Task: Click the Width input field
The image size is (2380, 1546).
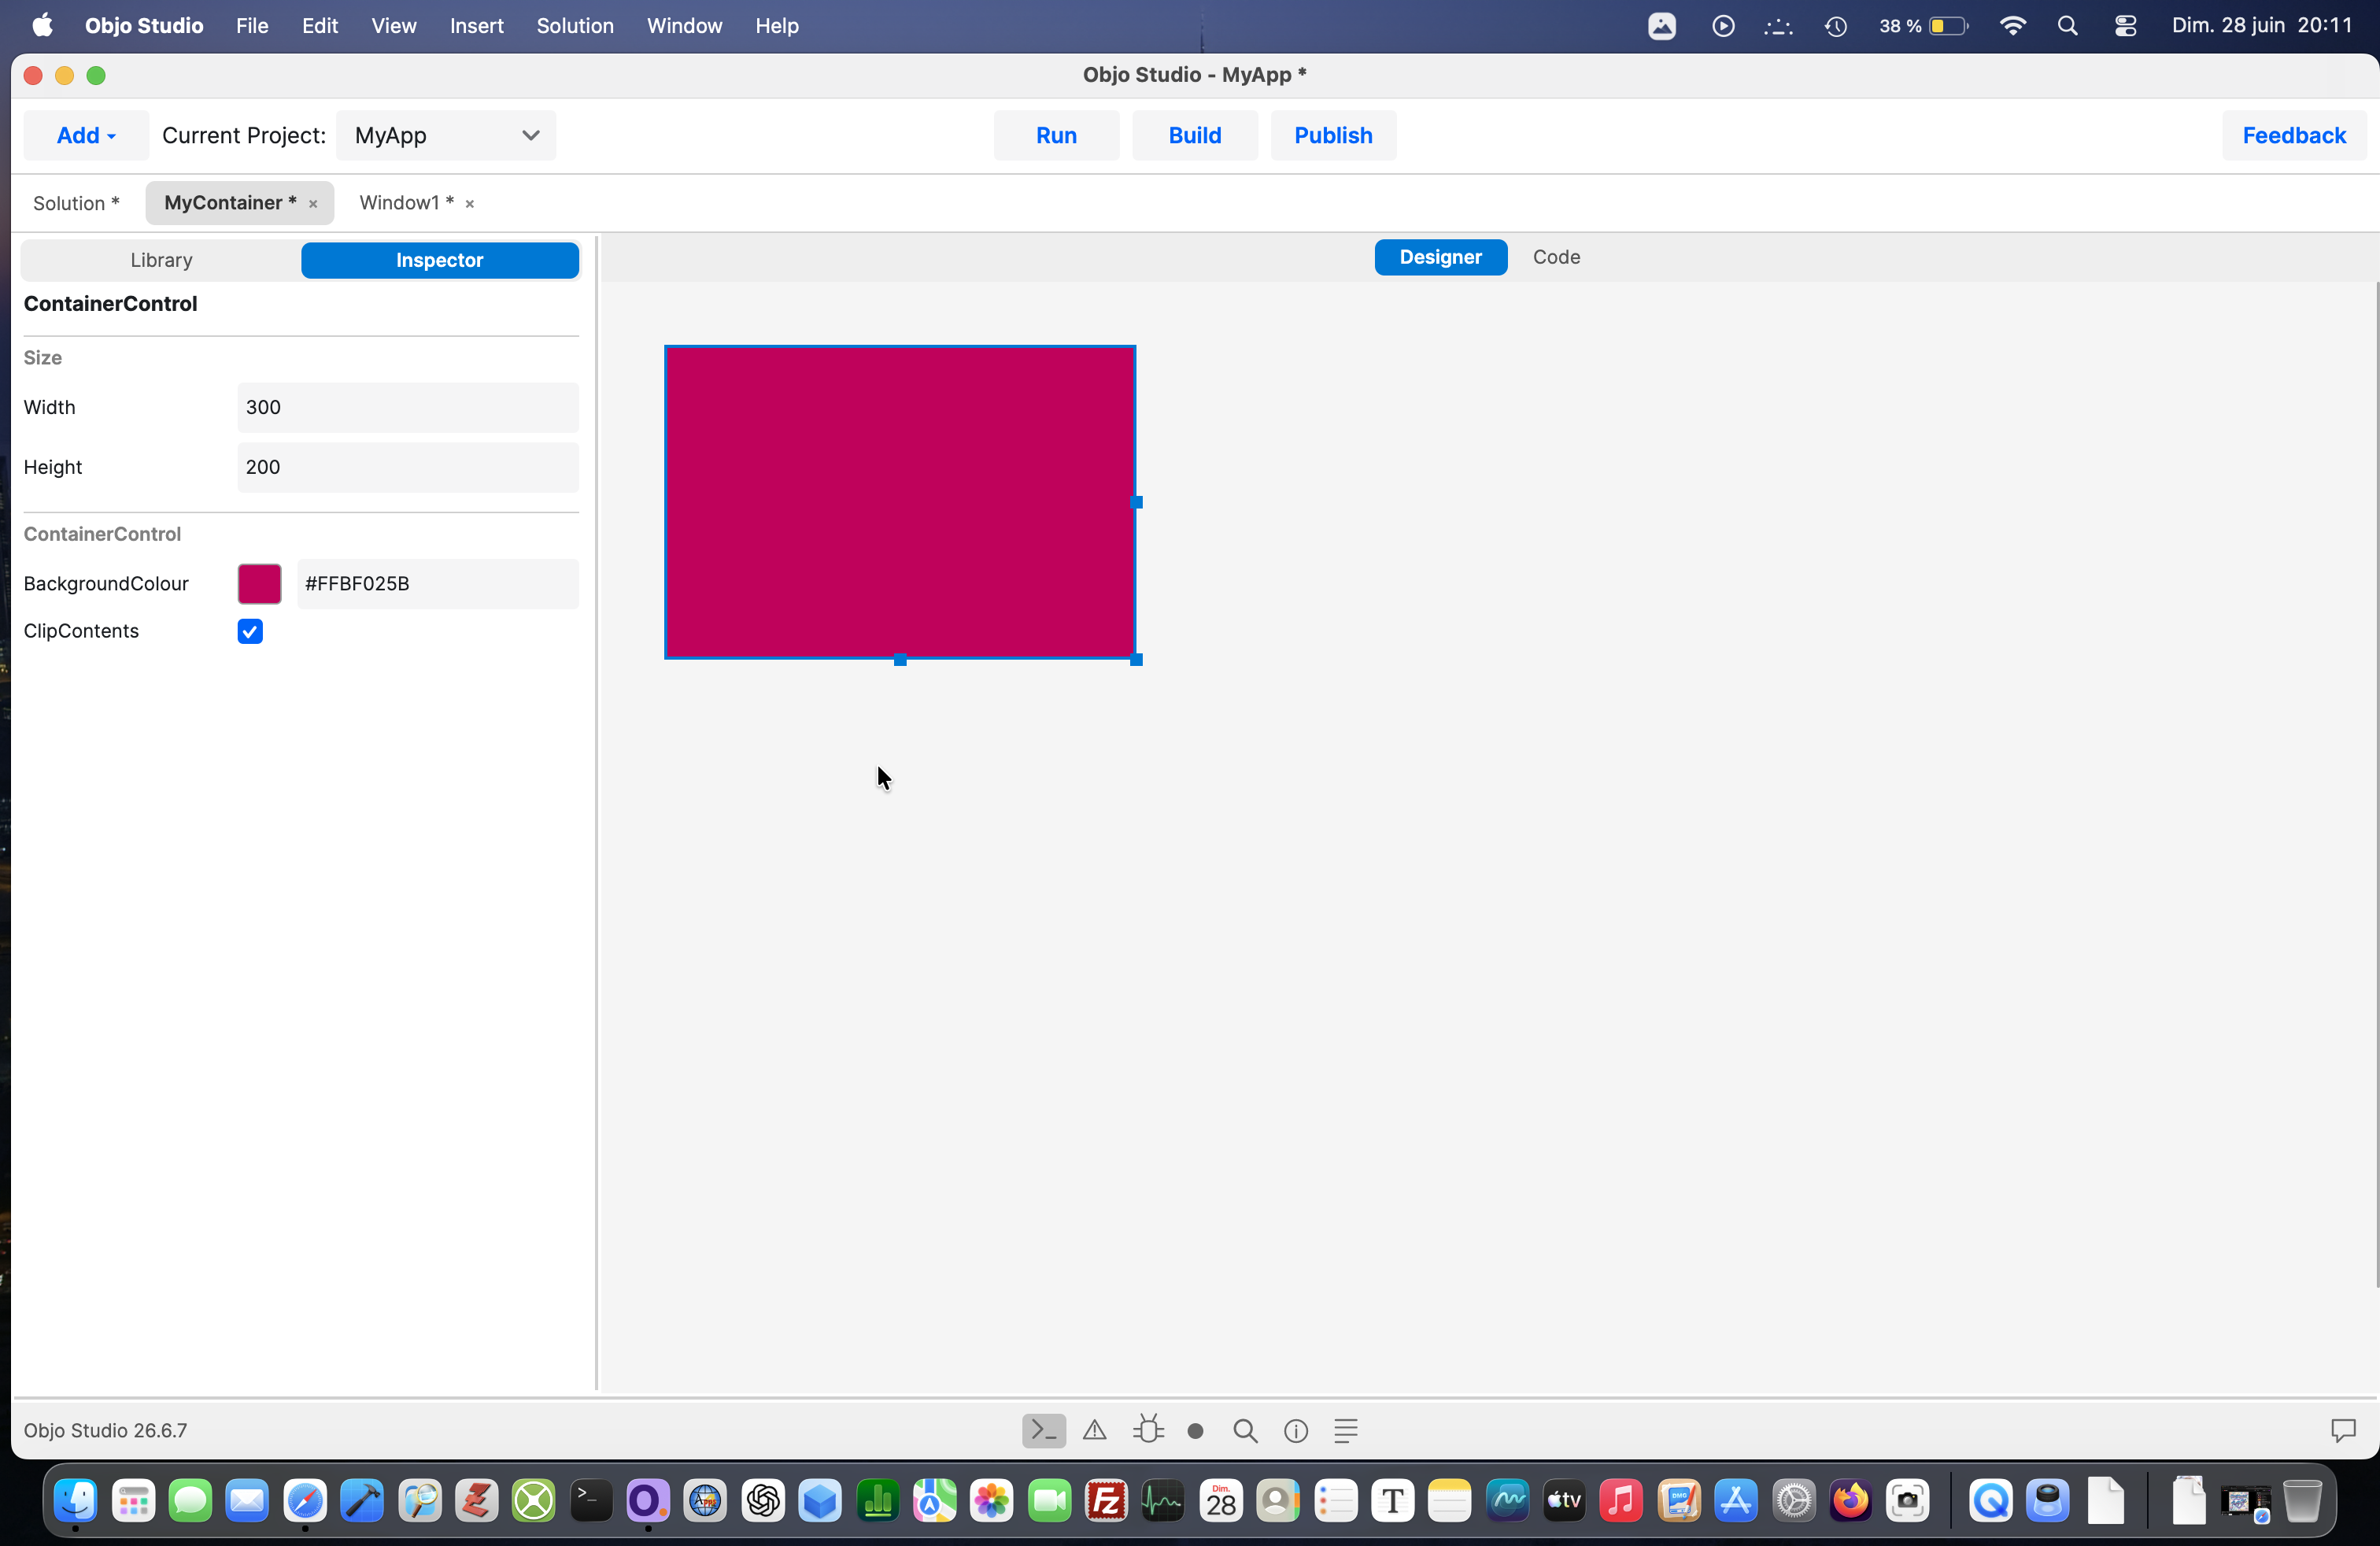Action: [408, 407]
